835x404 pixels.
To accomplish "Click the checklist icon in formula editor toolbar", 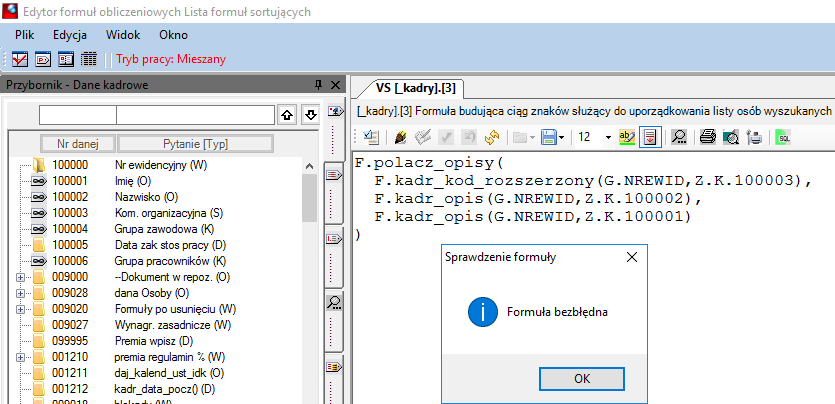I will click(x=371, y=137).
